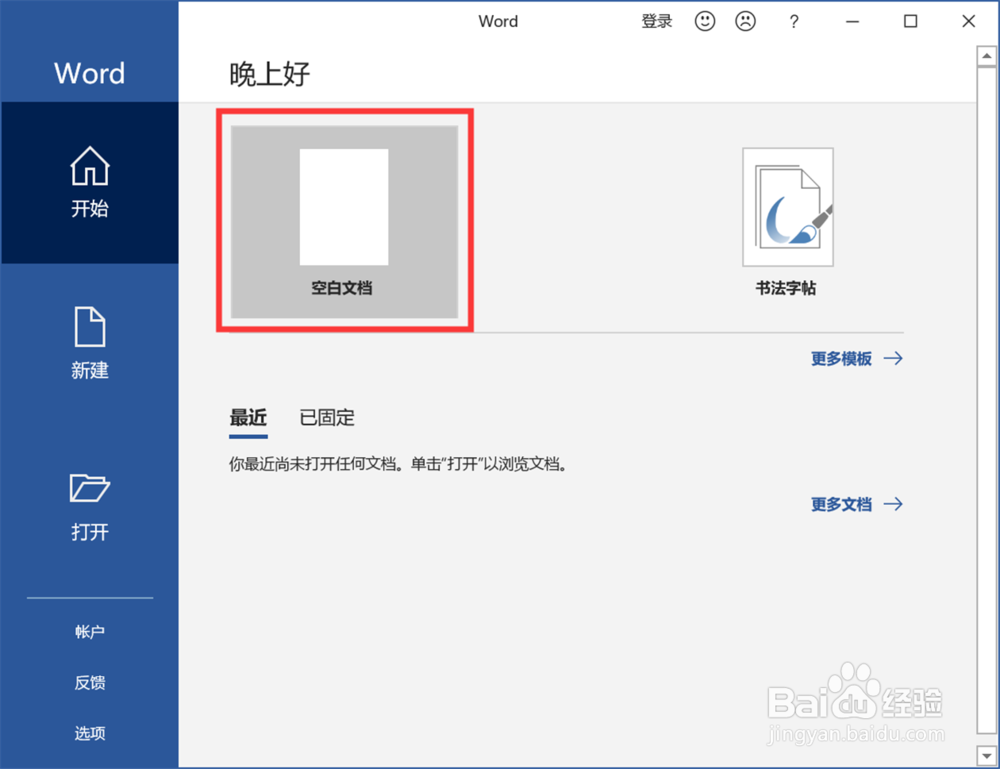This screenshot has height=769, width=1000.
Task: Open 选项 options in sidebar
Action: (90, 733)
